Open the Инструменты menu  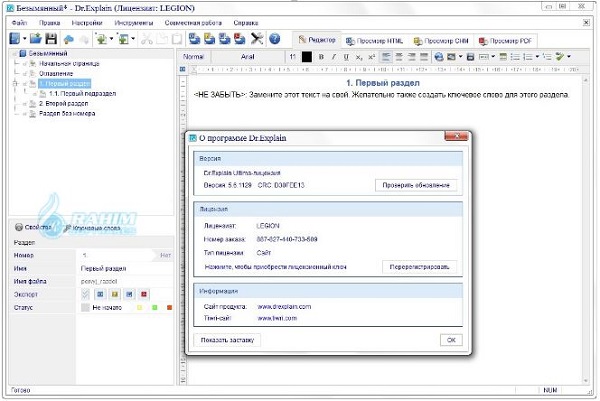click(x=134, y=23)
